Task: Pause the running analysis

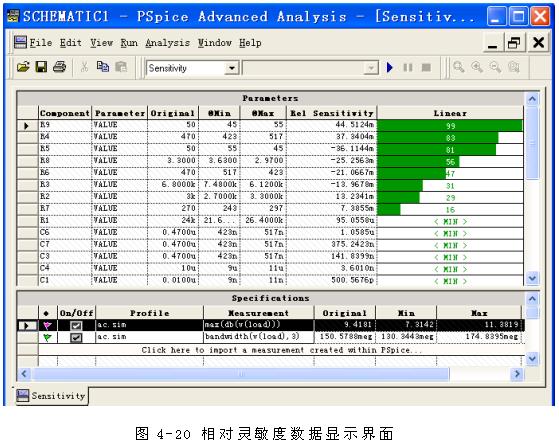Action: 407,67
